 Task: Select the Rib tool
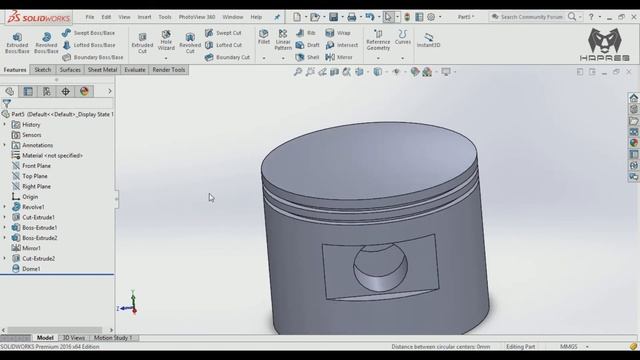tap(306, 33)
